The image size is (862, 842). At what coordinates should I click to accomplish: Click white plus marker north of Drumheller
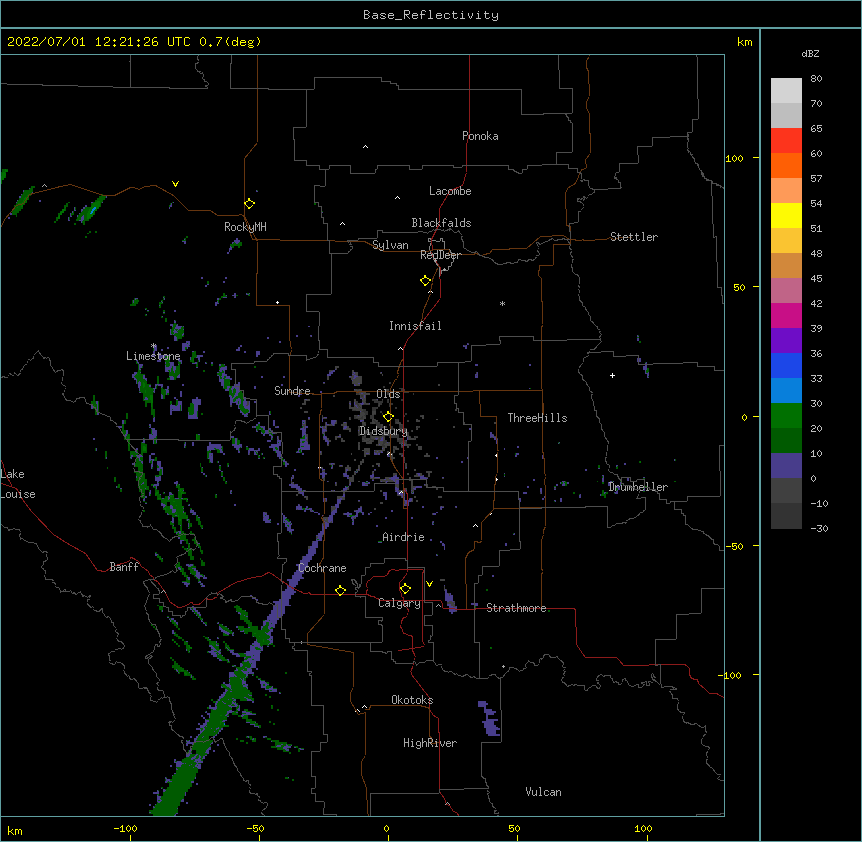(612, 375)
